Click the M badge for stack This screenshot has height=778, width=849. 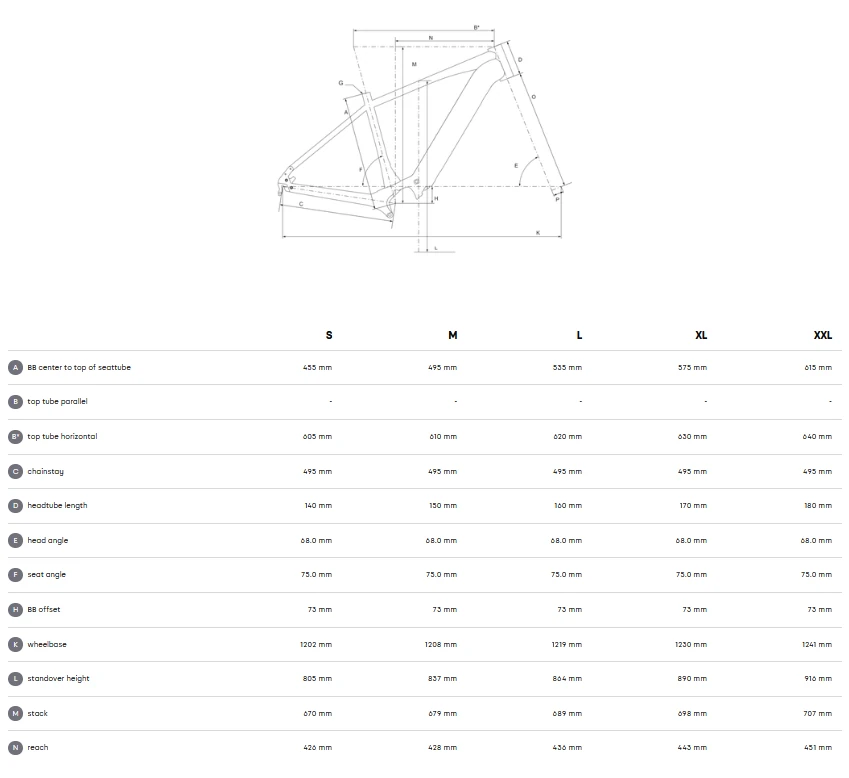click(x=15, y=714)
